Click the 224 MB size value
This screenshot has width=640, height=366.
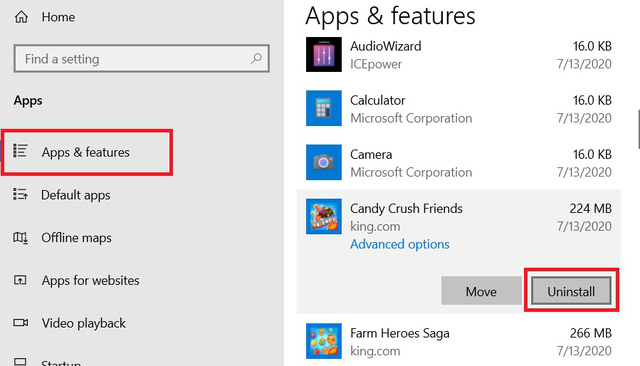coord(590,209)
